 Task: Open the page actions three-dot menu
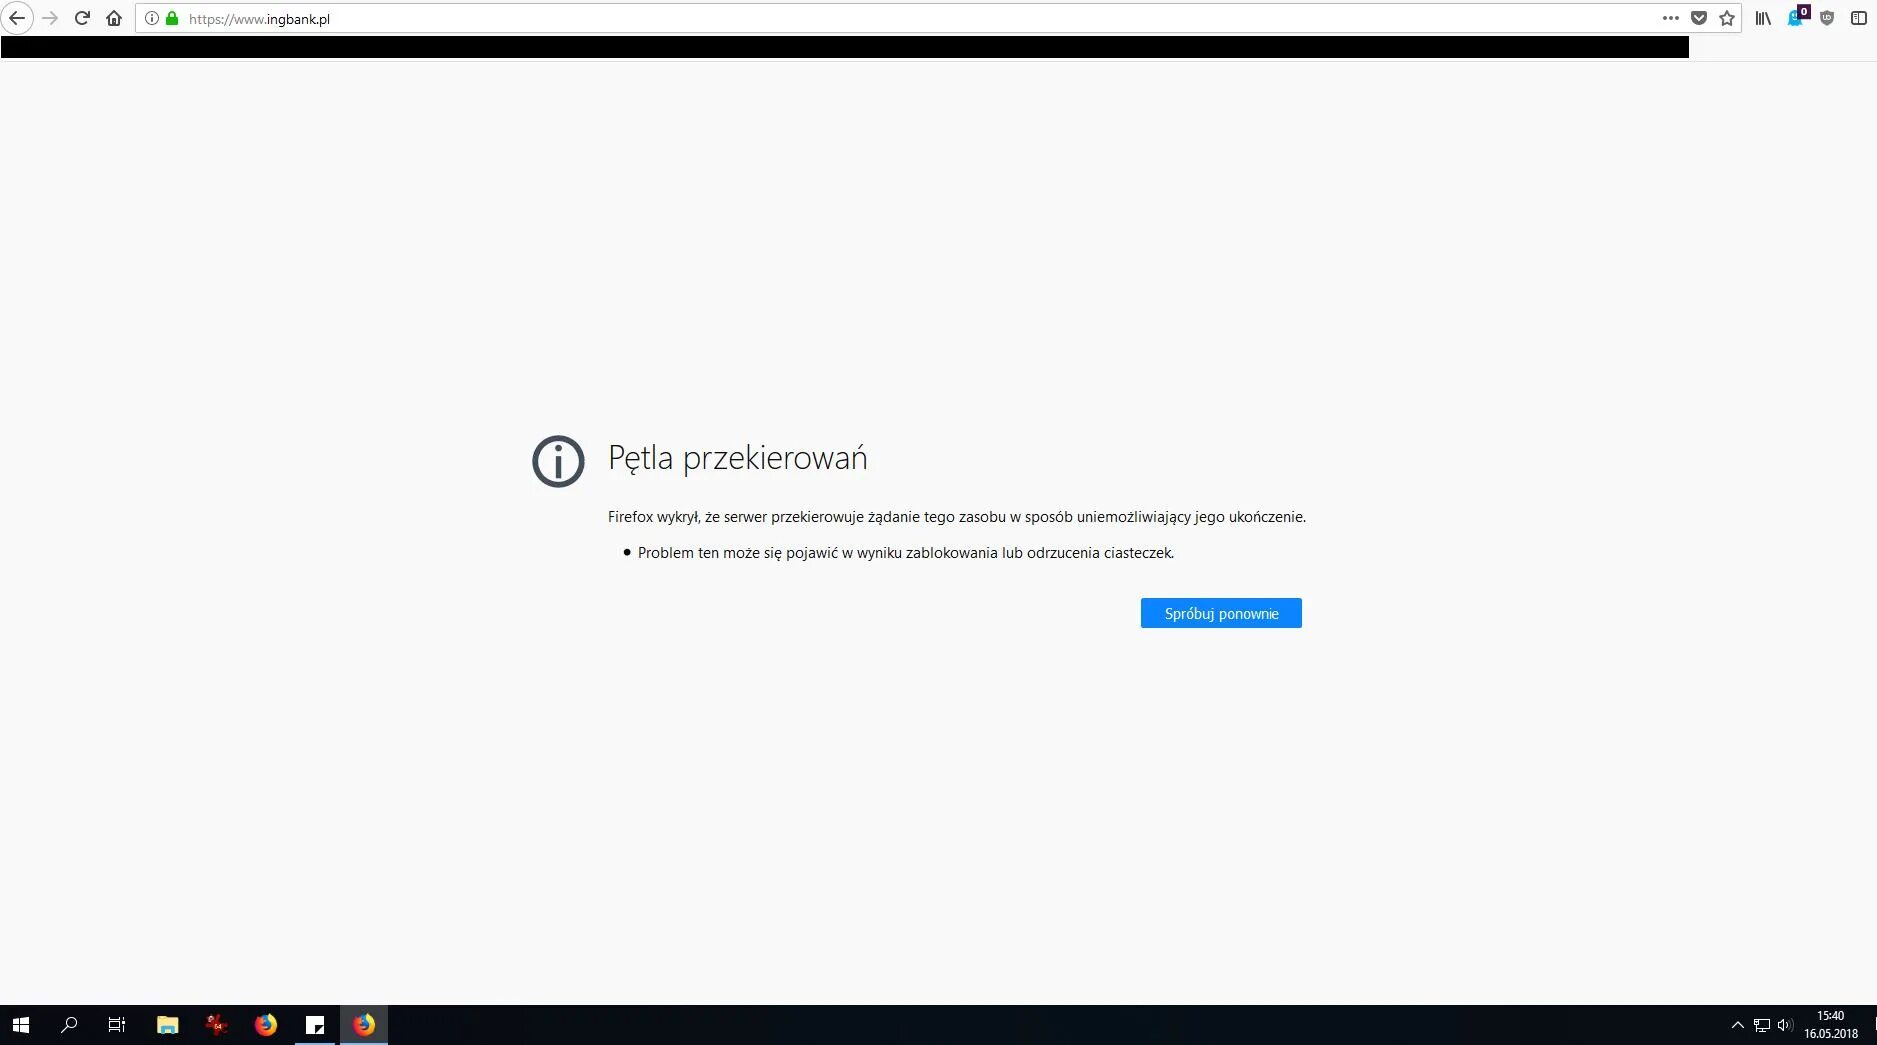pos(1670,18)
